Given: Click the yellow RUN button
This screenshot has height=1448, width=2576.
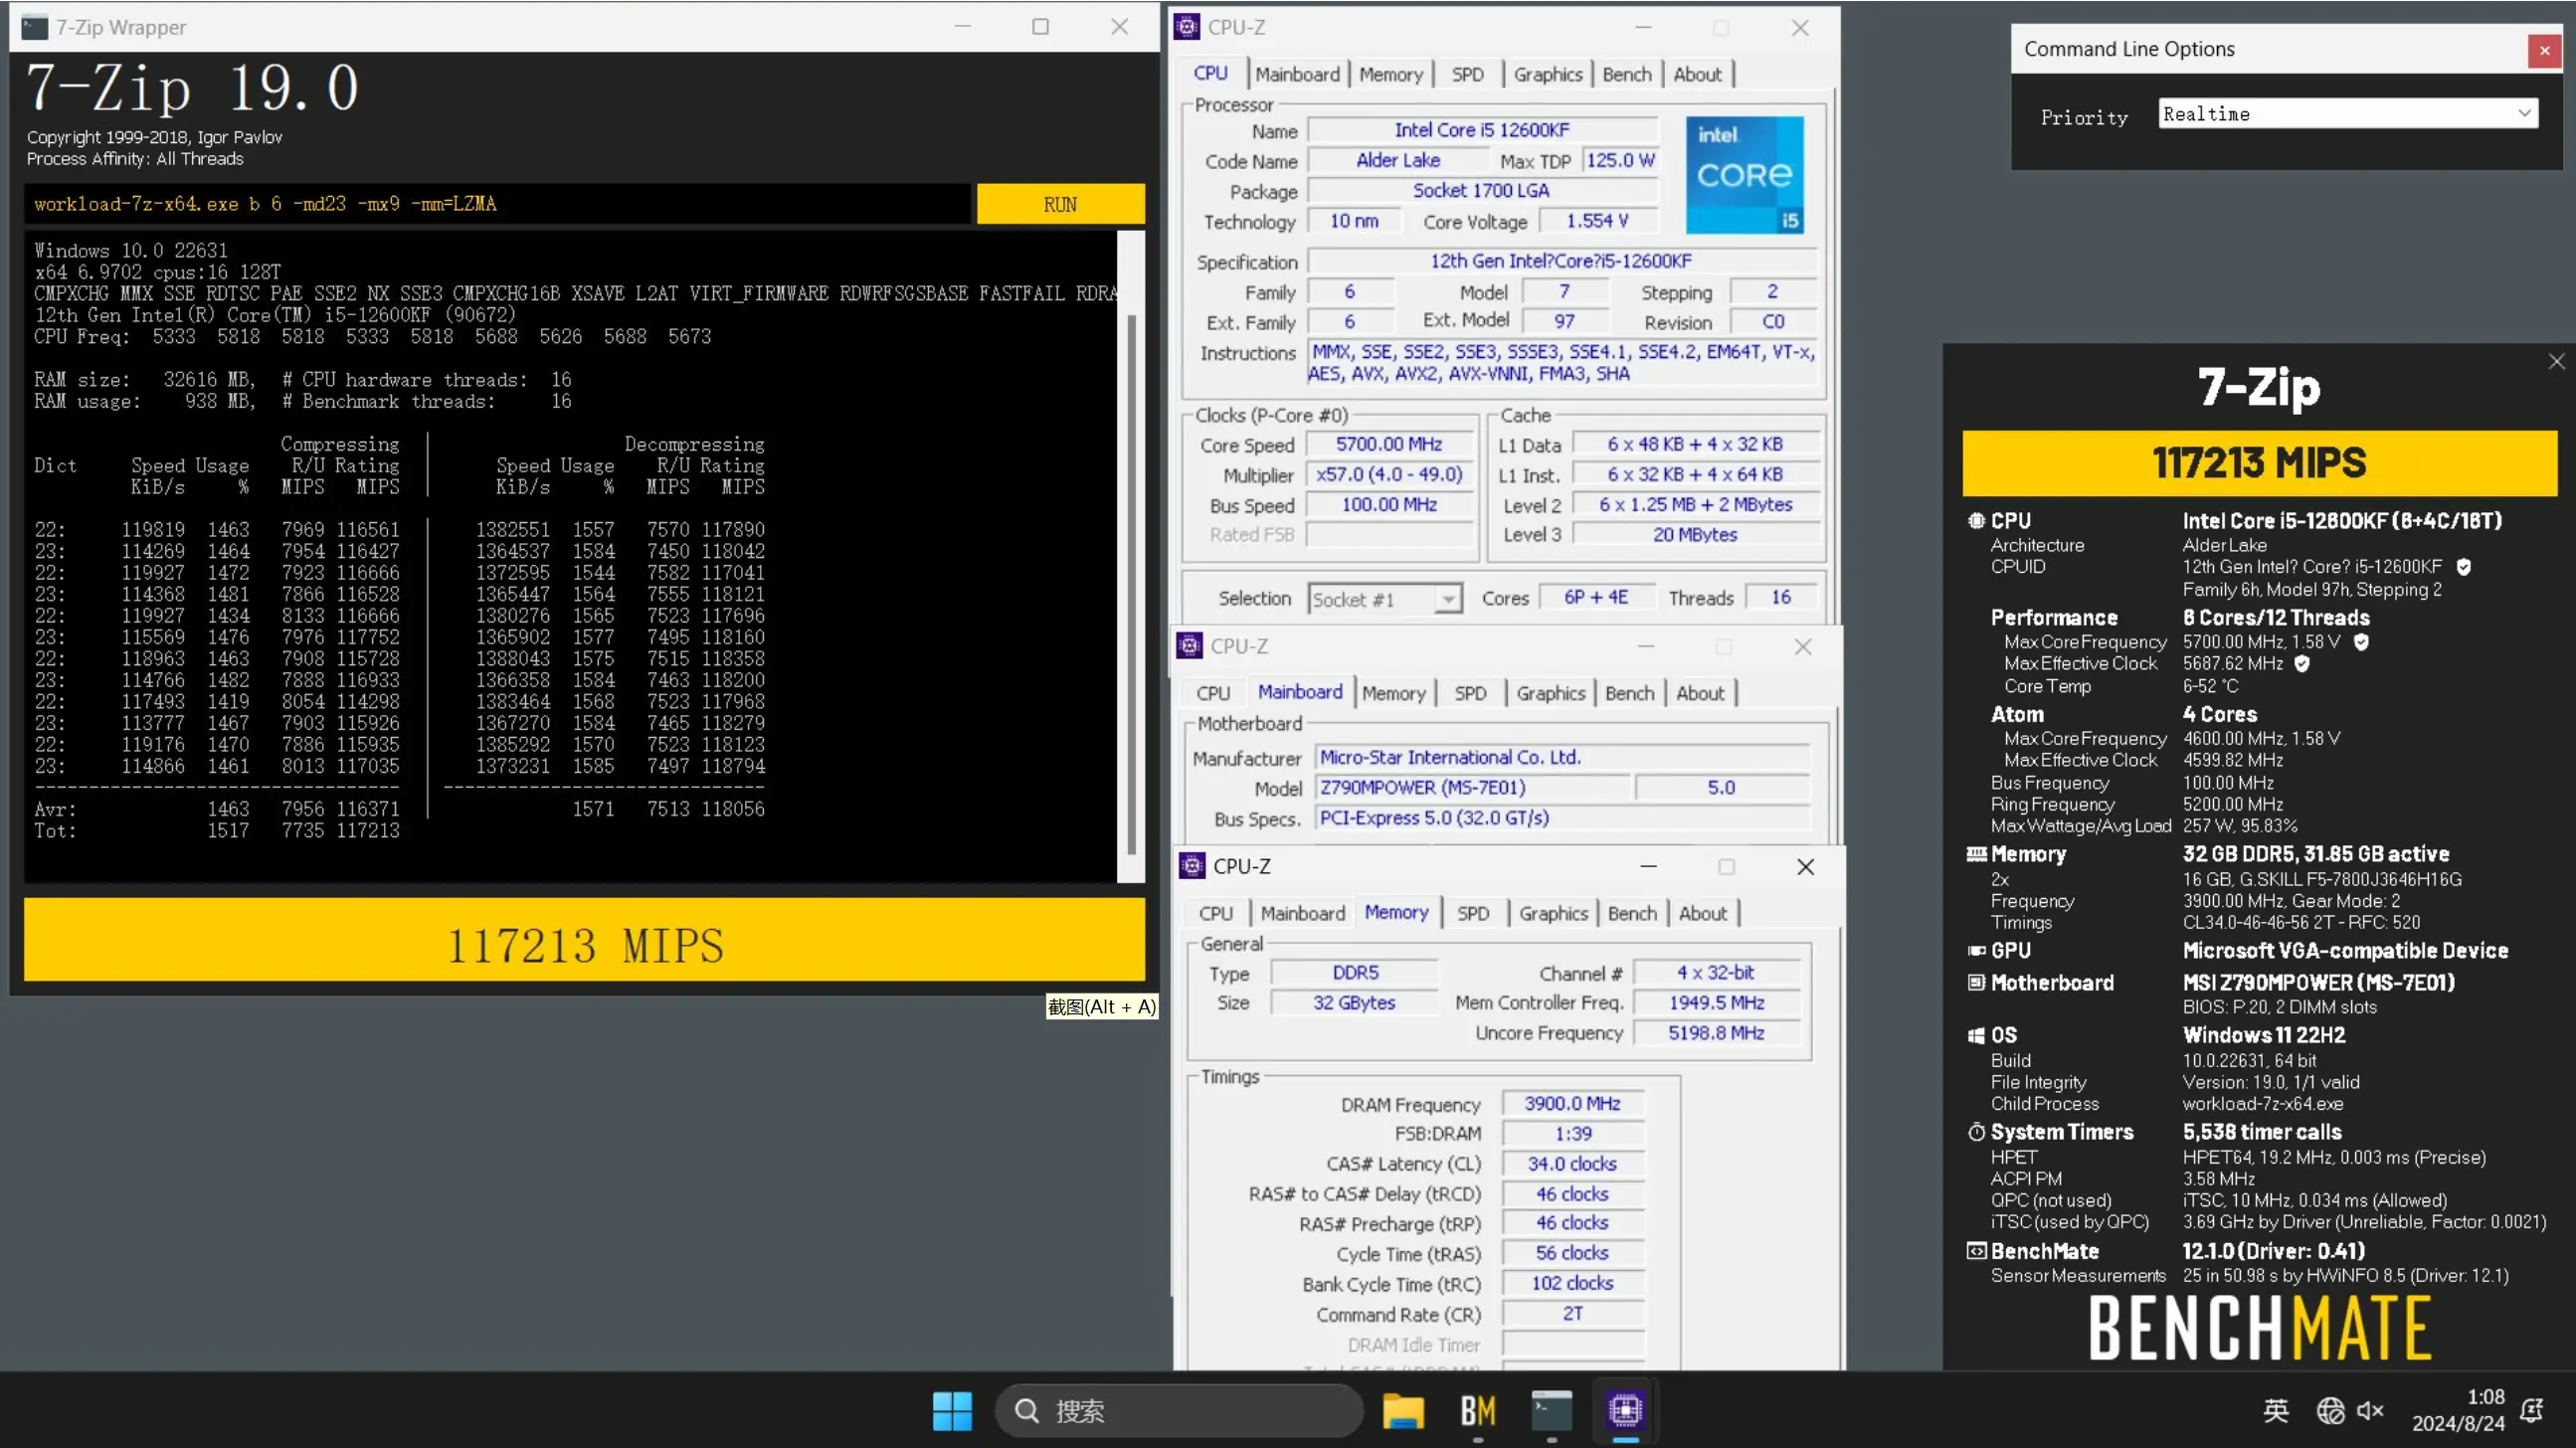Looking at the screenshot, I should point(1060,204).
